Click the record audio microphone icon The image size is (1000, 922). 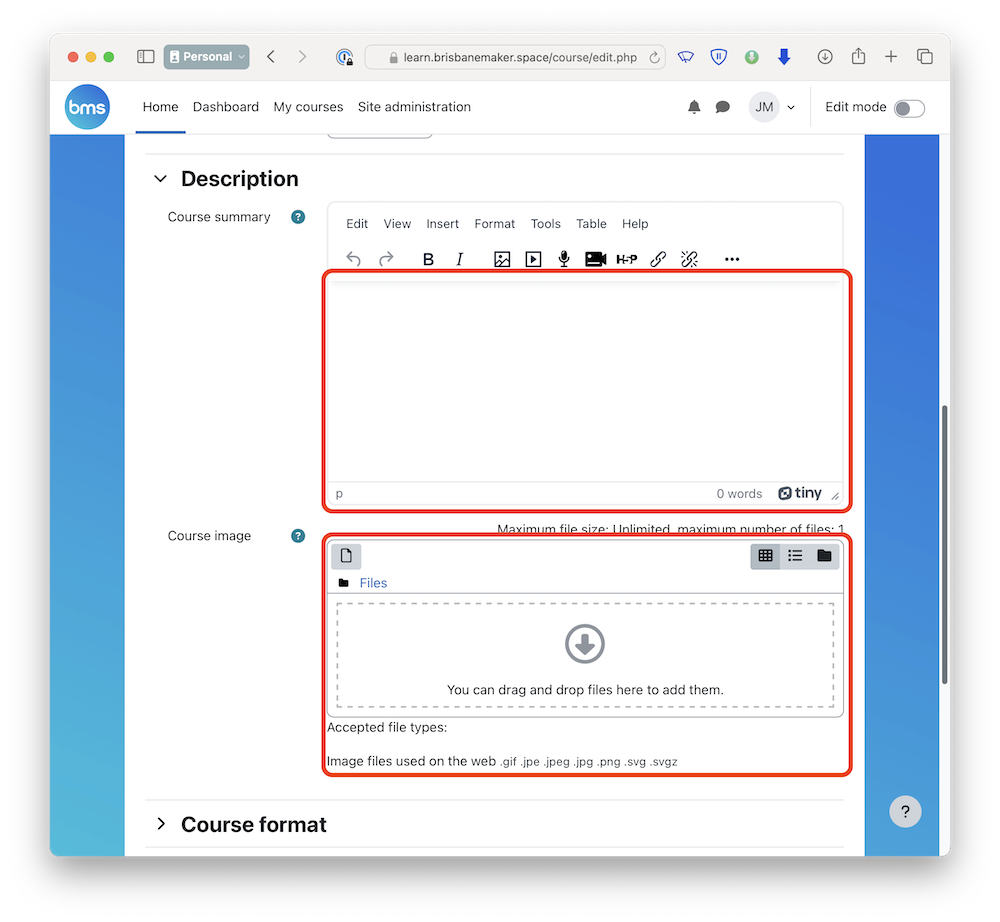(x=564, y=260)
